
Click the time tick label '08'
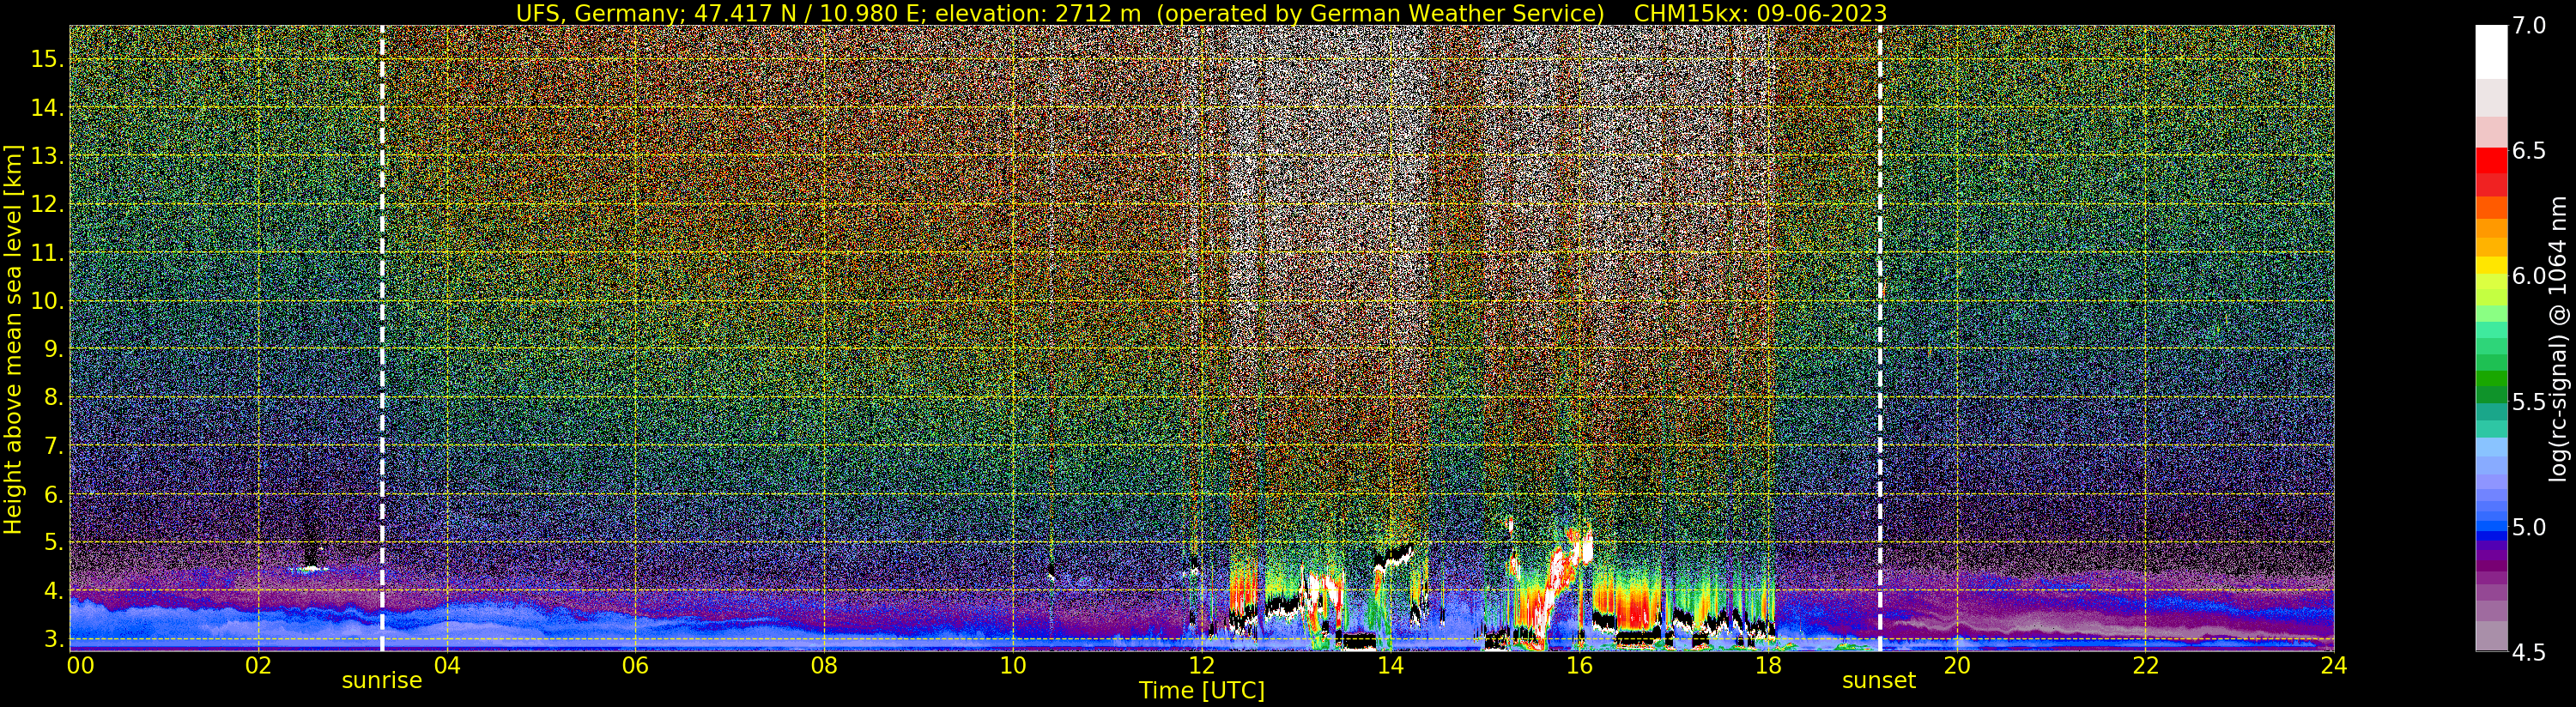[824, 664]
